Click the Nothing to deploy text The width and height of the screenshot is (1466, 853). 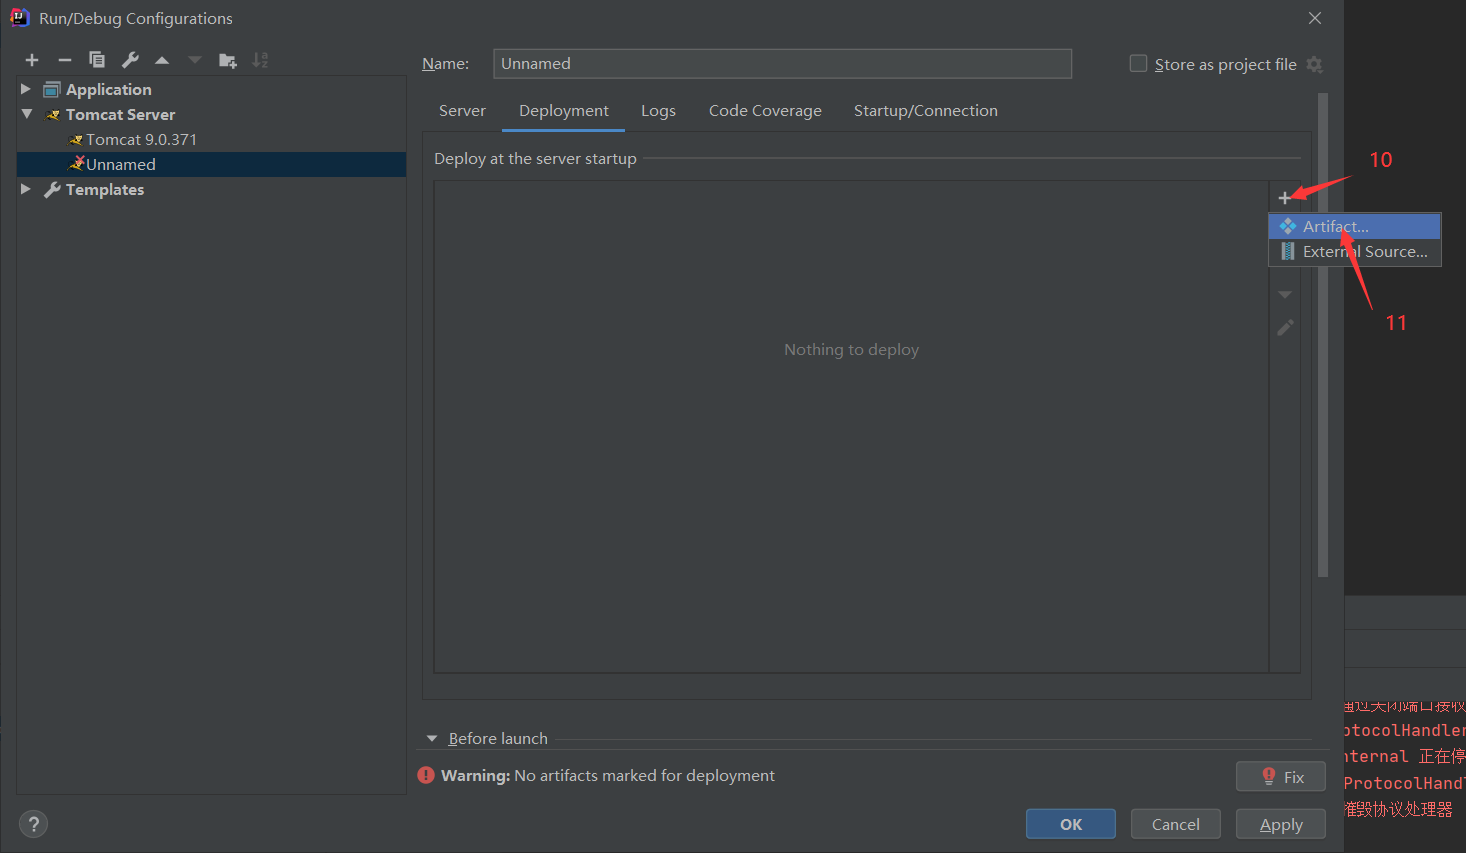pos(851,349)
